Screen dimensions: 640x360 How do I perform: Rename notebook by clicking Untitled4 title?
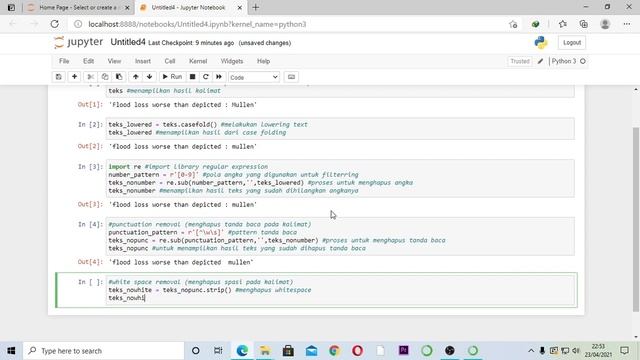(x=128, y=42)
